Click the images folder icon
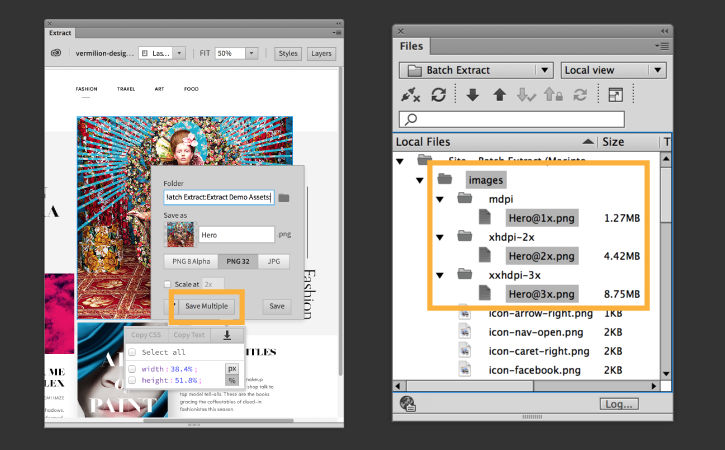Image resolution: width=725 pixels, height=450 pixels. click(445, 179)
